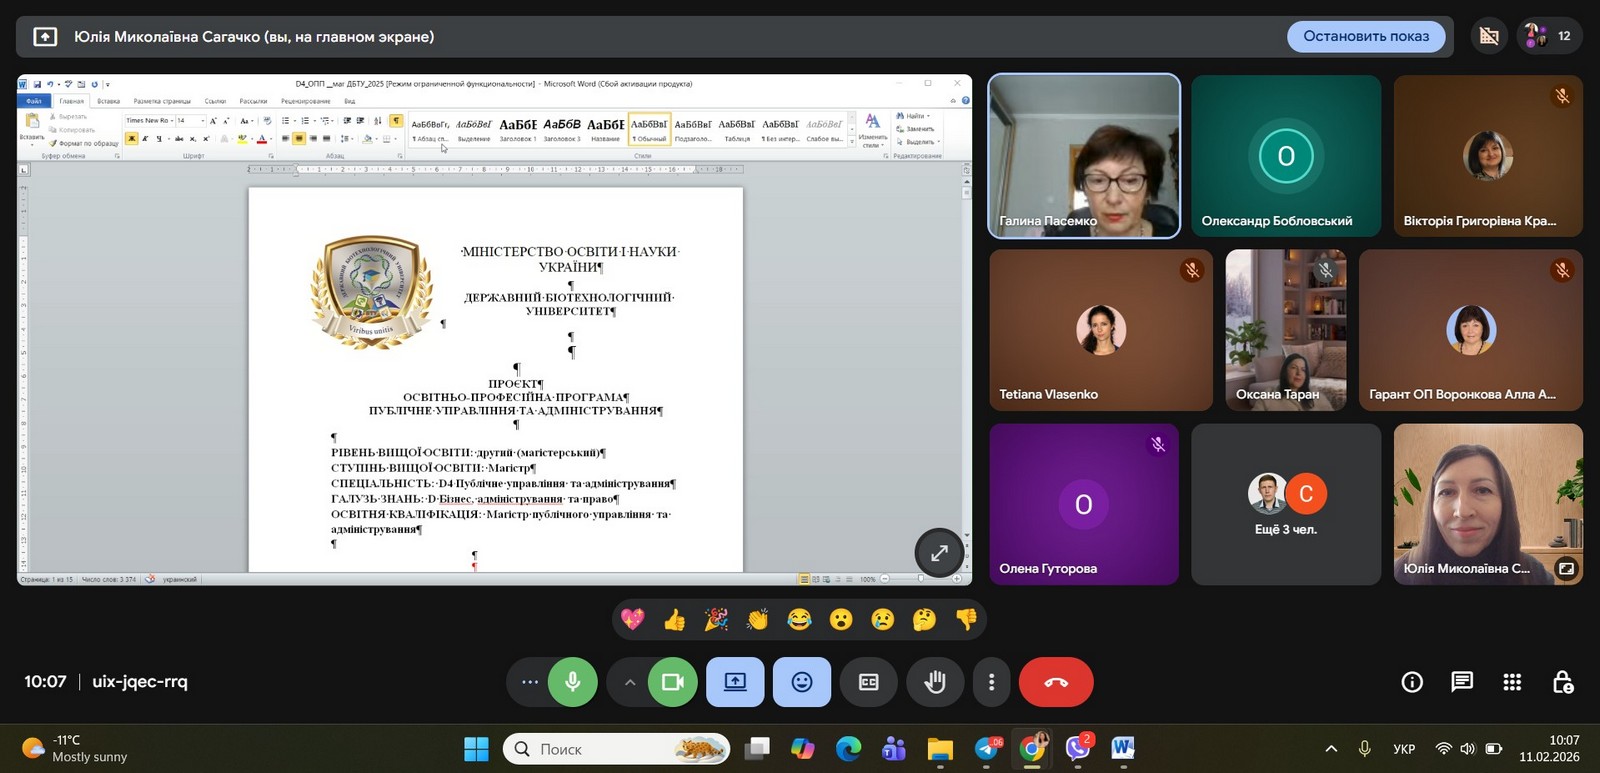Mute the microphone in the call bar
The height and width of the screenshot is (773, 1600).
[573, 682]
